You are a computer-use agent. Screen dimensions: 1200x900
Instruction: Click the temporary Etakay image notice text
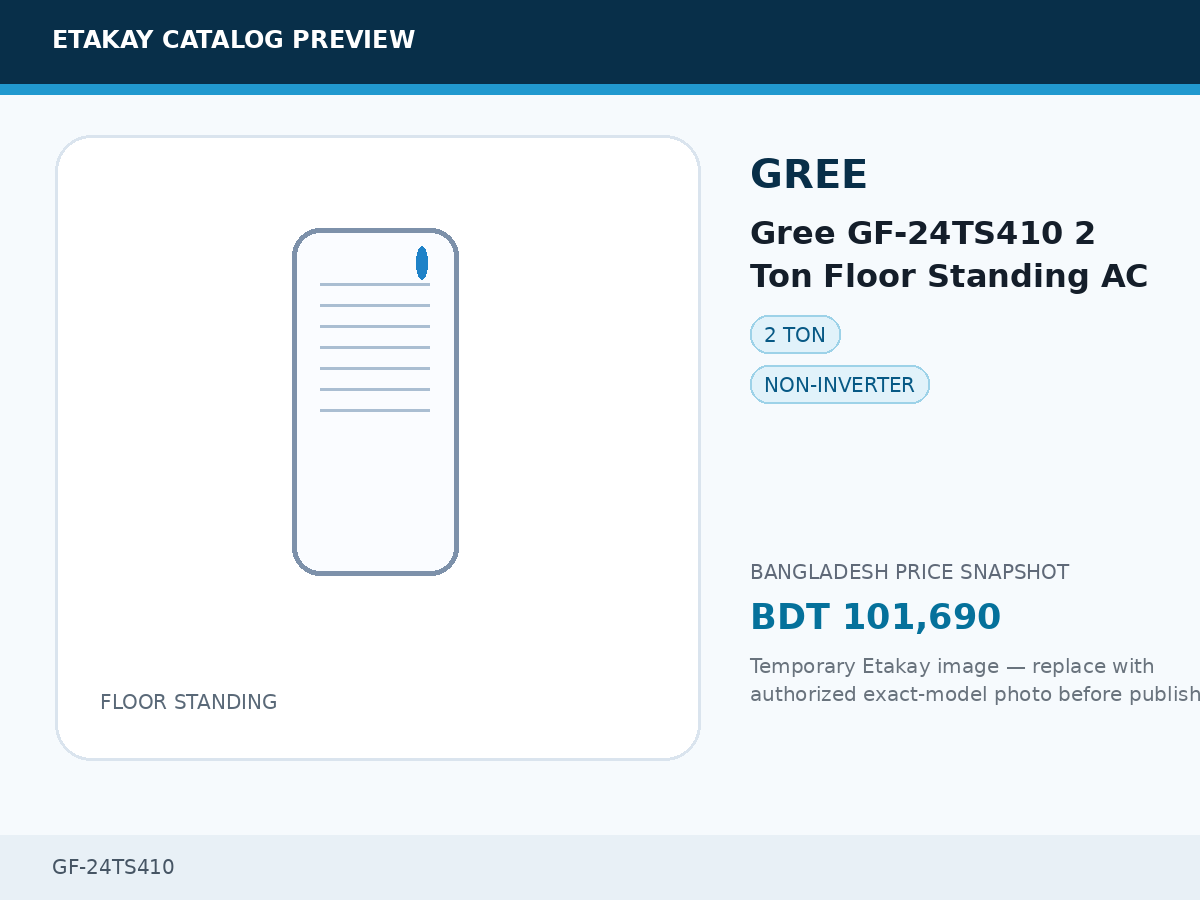tap(975, 680)
